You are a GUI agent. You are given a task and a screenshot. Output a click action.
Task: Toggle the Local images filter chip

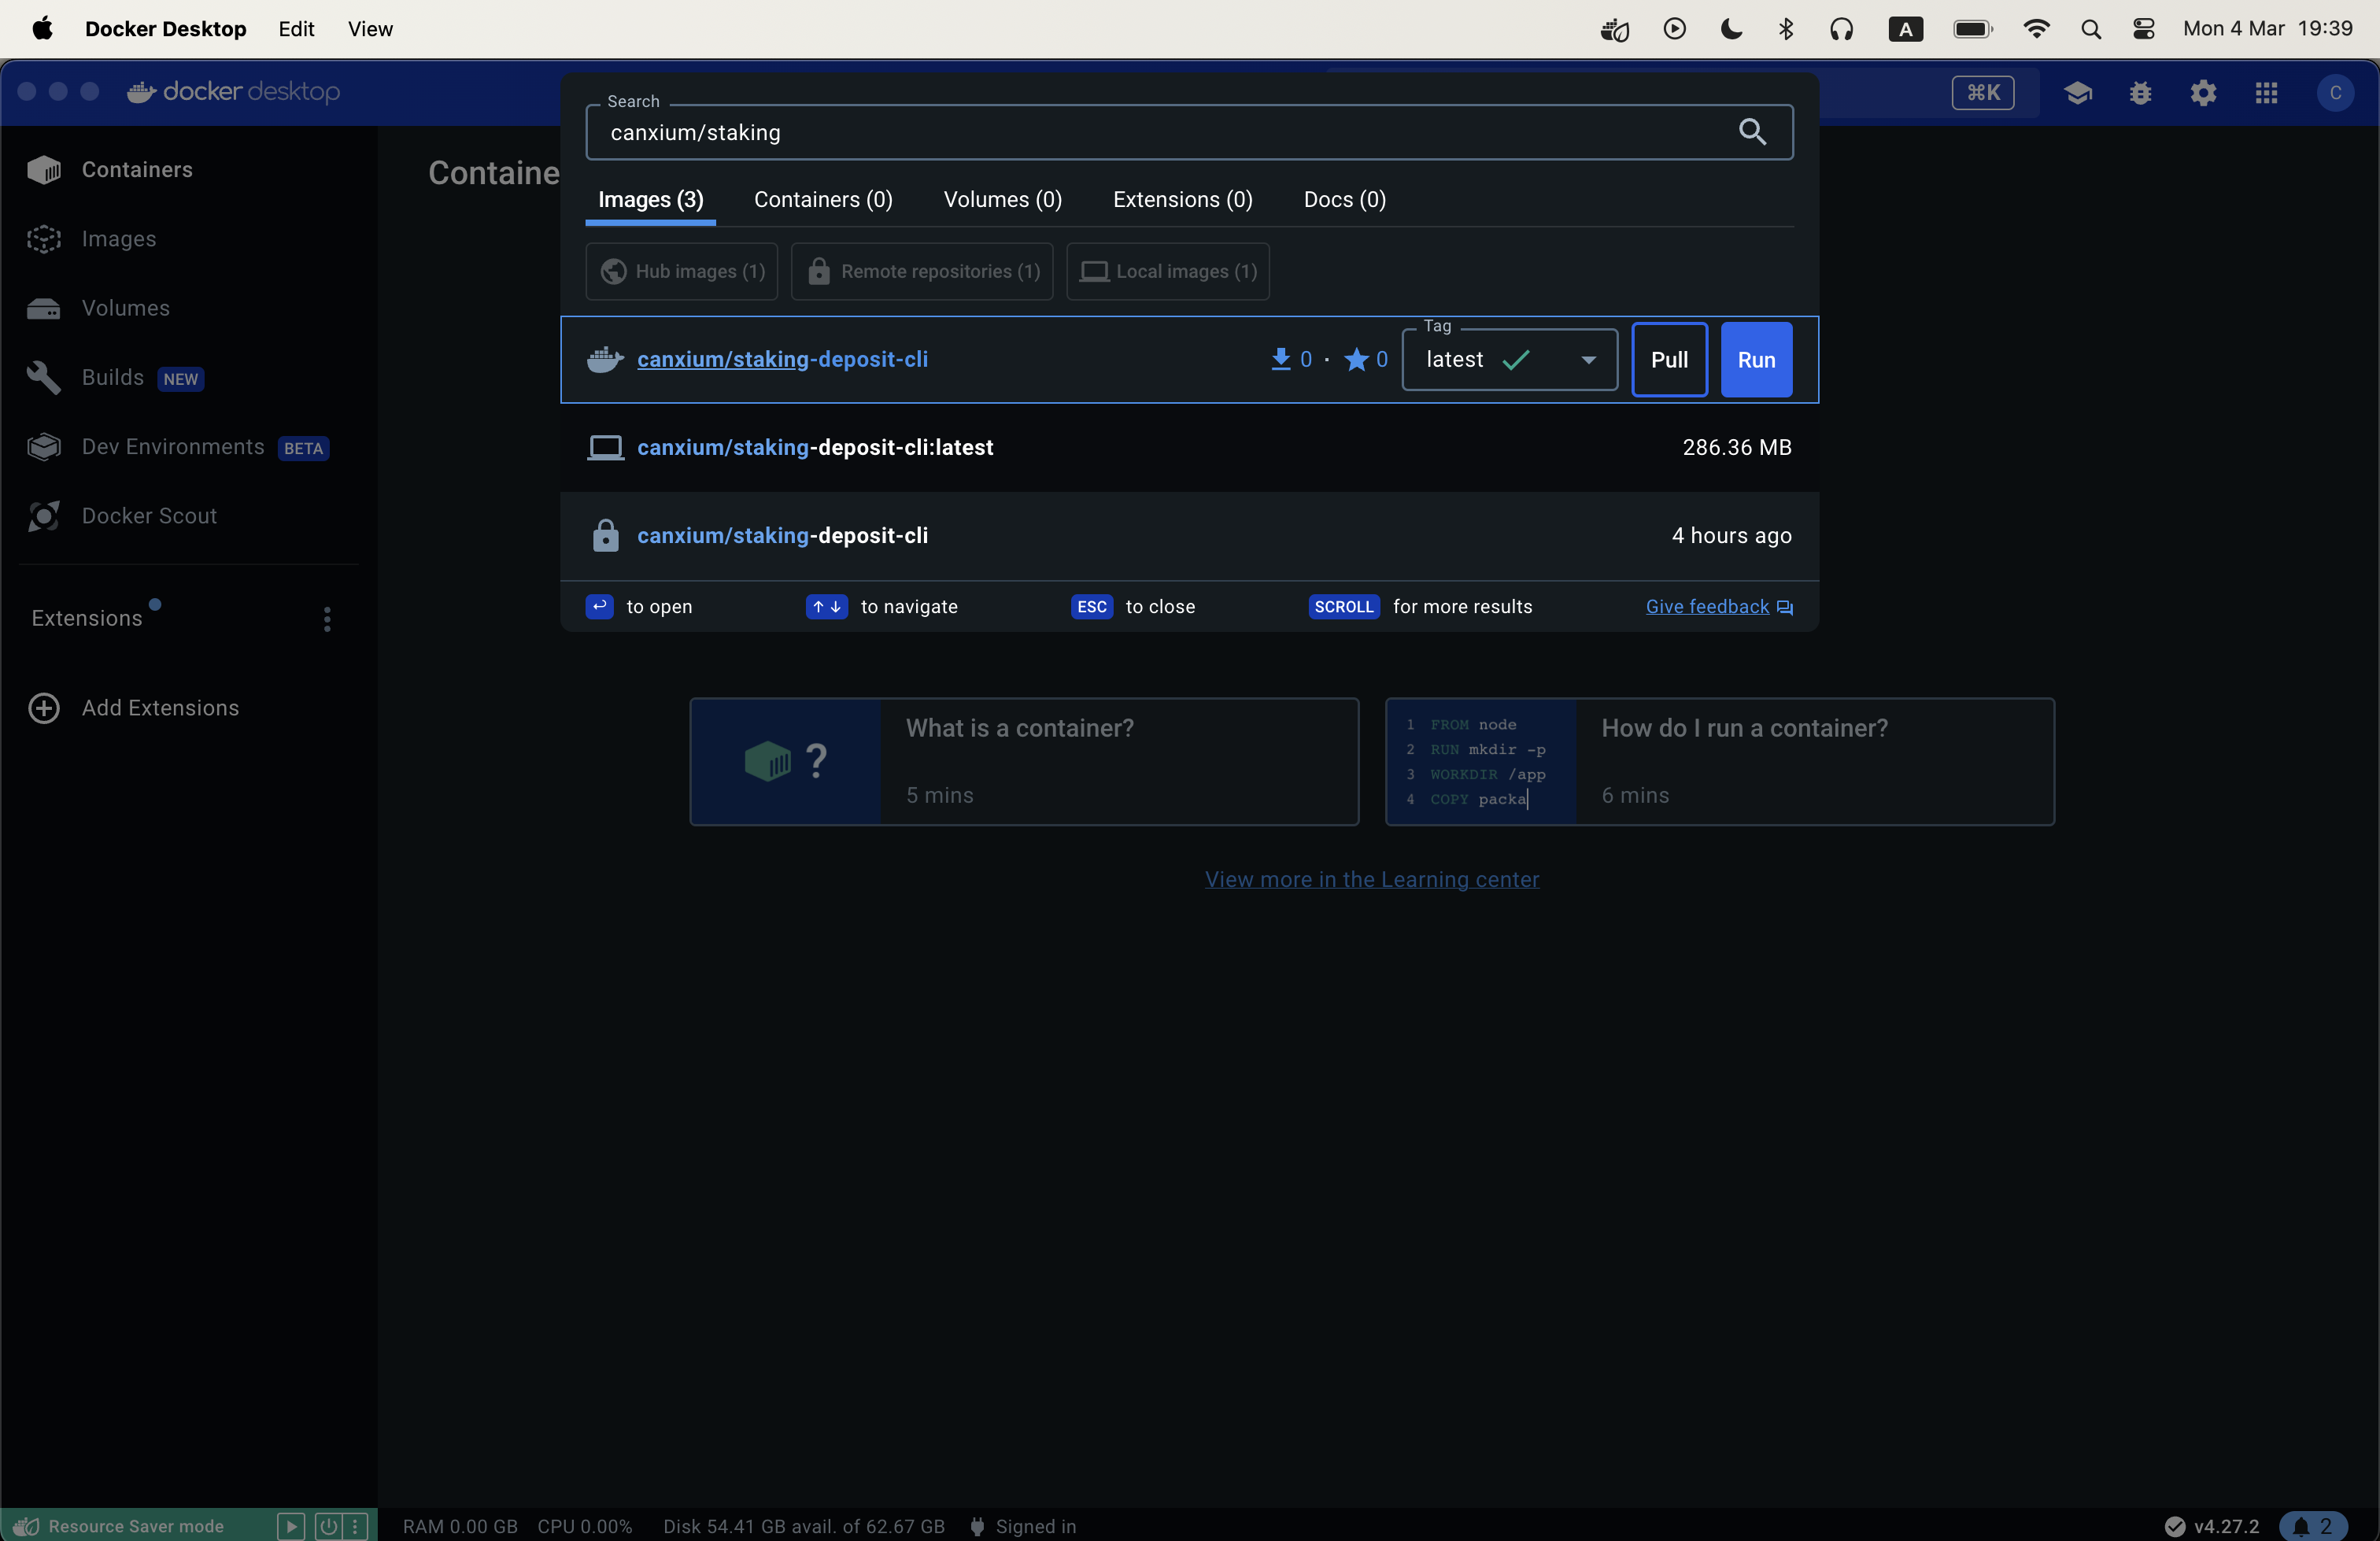tap(1168, 271)
